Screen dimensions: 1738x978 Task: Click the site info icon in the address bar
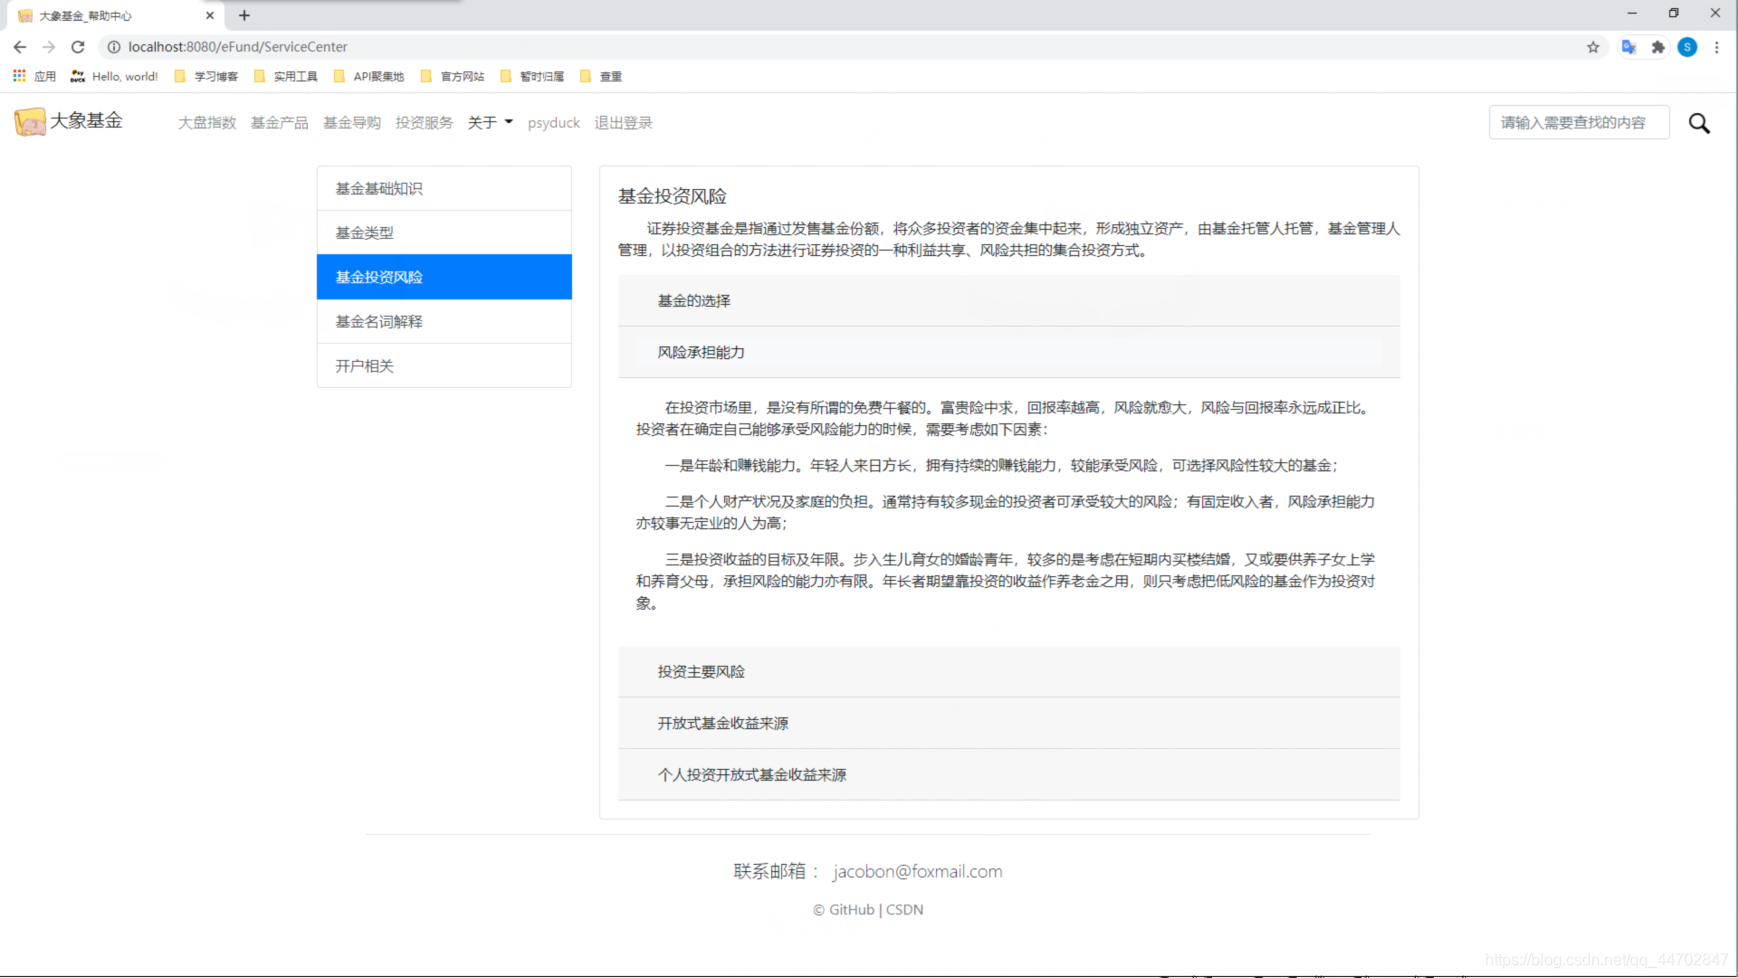[x=114, y=47]
